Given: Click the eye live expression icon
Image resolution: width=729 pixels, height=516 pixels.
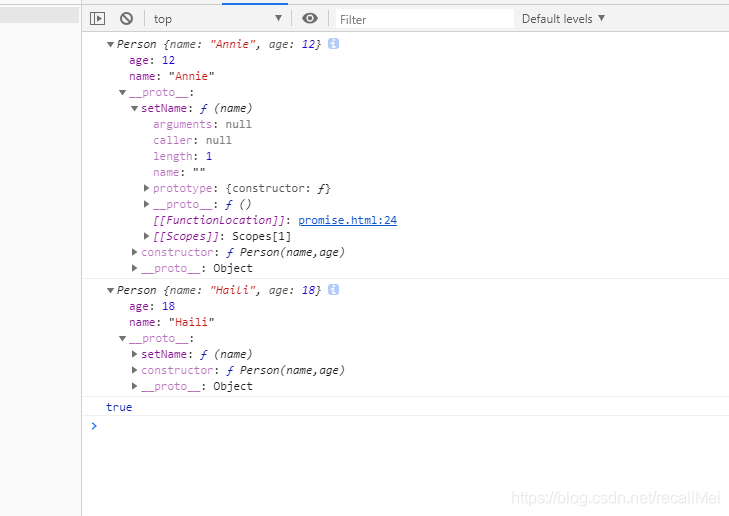Looking at the screenshot, I should 310,18.
